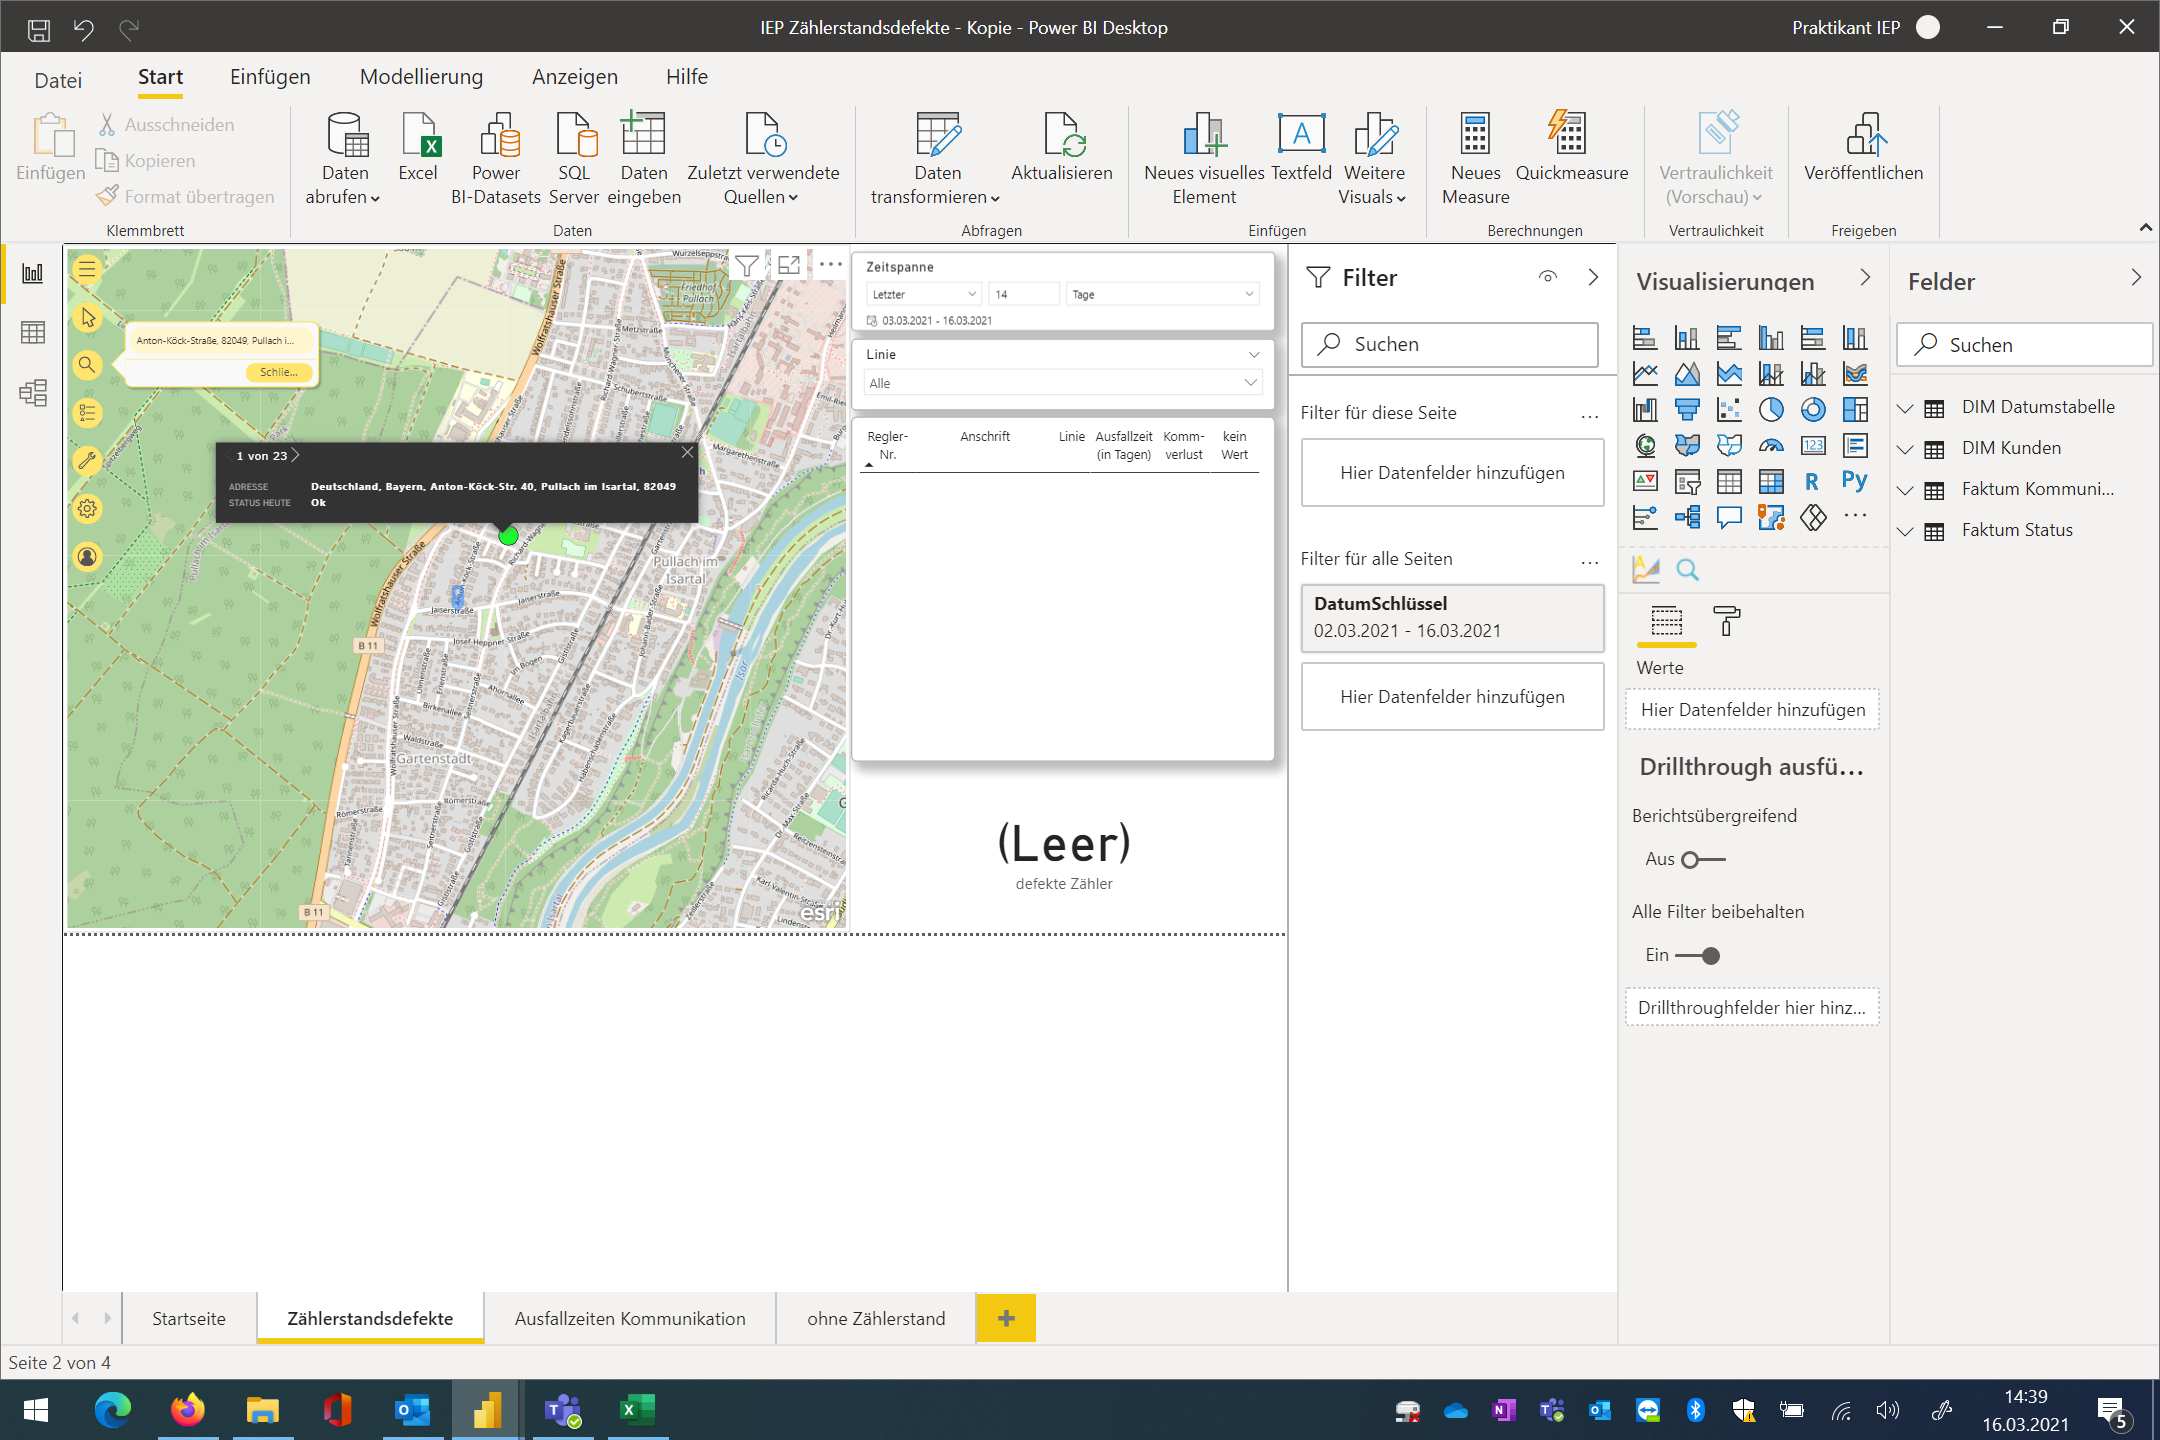This screenshot has width=2160, height=1440.
Task: Open Format paint roller pane
Action: tap(1726, 621)
